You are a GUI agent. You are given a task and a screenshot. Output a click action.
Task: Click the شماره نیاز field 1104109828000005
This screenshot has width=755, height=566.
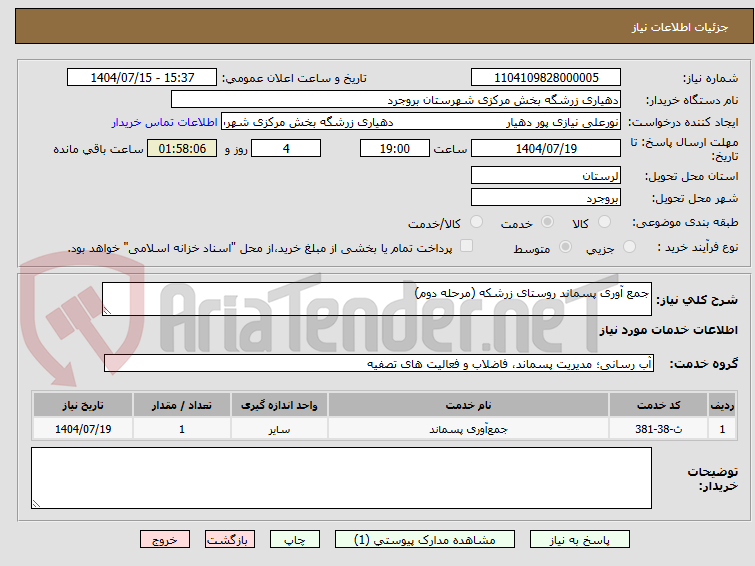546,78
